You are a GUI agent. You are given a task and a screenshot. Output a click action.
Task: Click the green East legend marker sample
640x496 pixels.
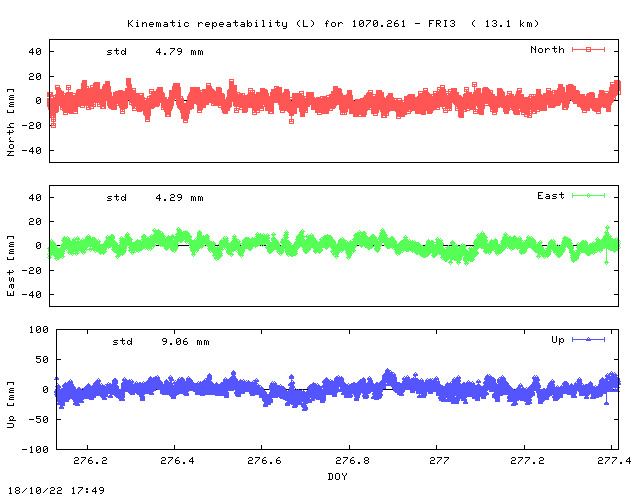tap(588, 196)
